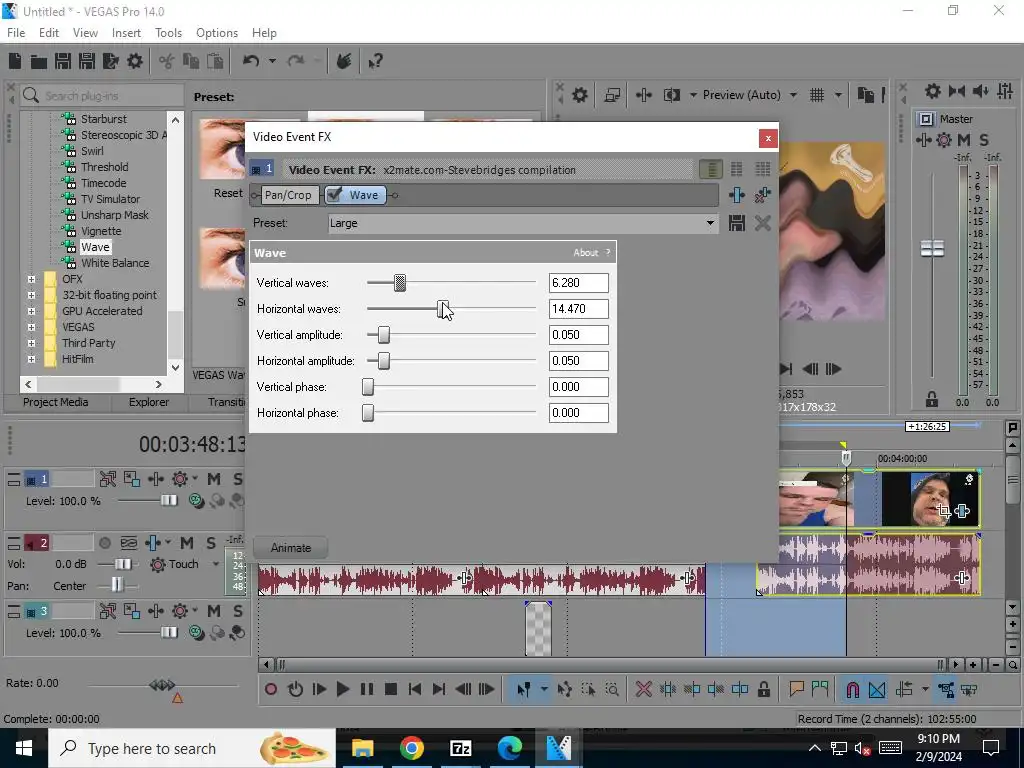Click the Master bus FX gear icon

click(x=944, y=140)
